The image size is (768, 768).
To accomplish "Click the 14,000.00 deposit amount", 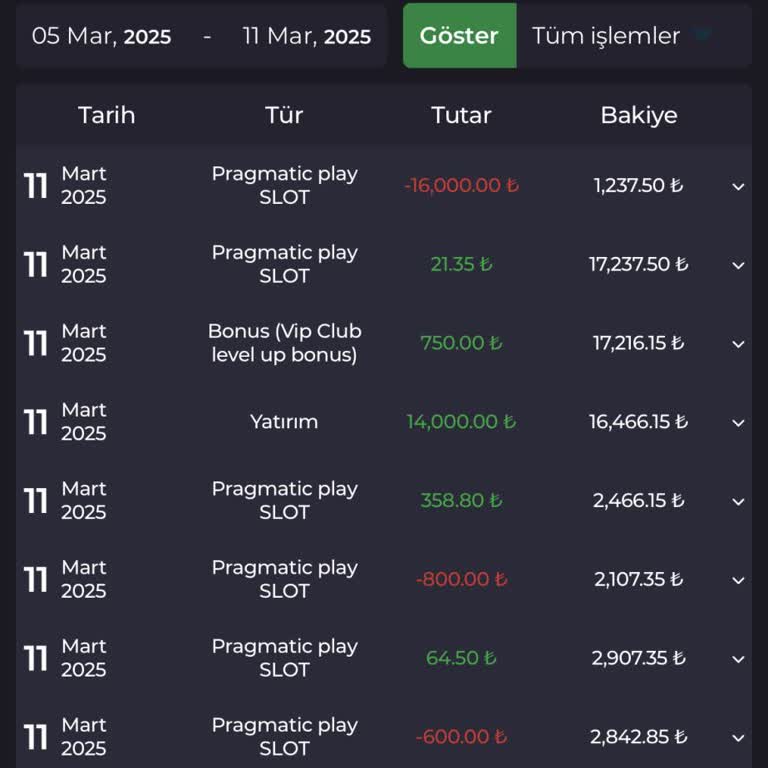I will 460,422.
